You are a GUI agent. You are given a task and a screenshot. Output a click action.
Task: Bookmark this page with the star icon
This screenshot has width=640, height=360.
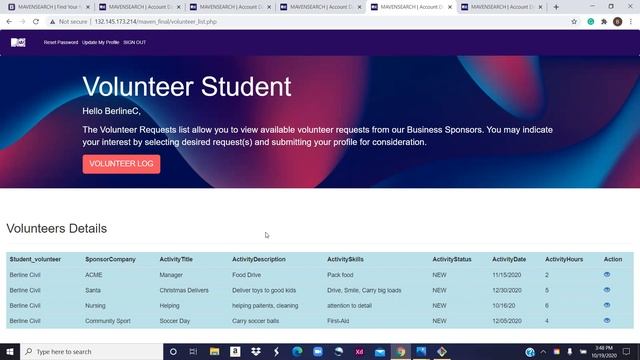[574, 22]
